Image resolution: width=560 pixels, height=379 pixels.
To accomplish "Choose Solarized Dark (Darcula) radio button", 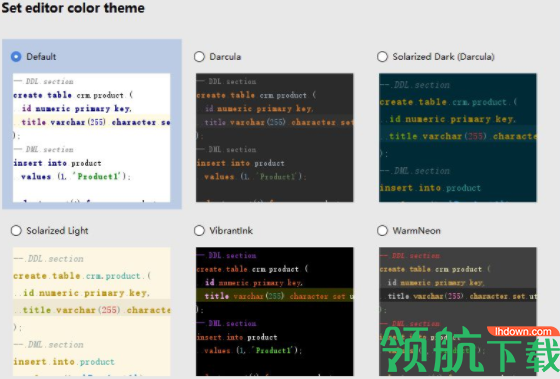I will [382, 57].
